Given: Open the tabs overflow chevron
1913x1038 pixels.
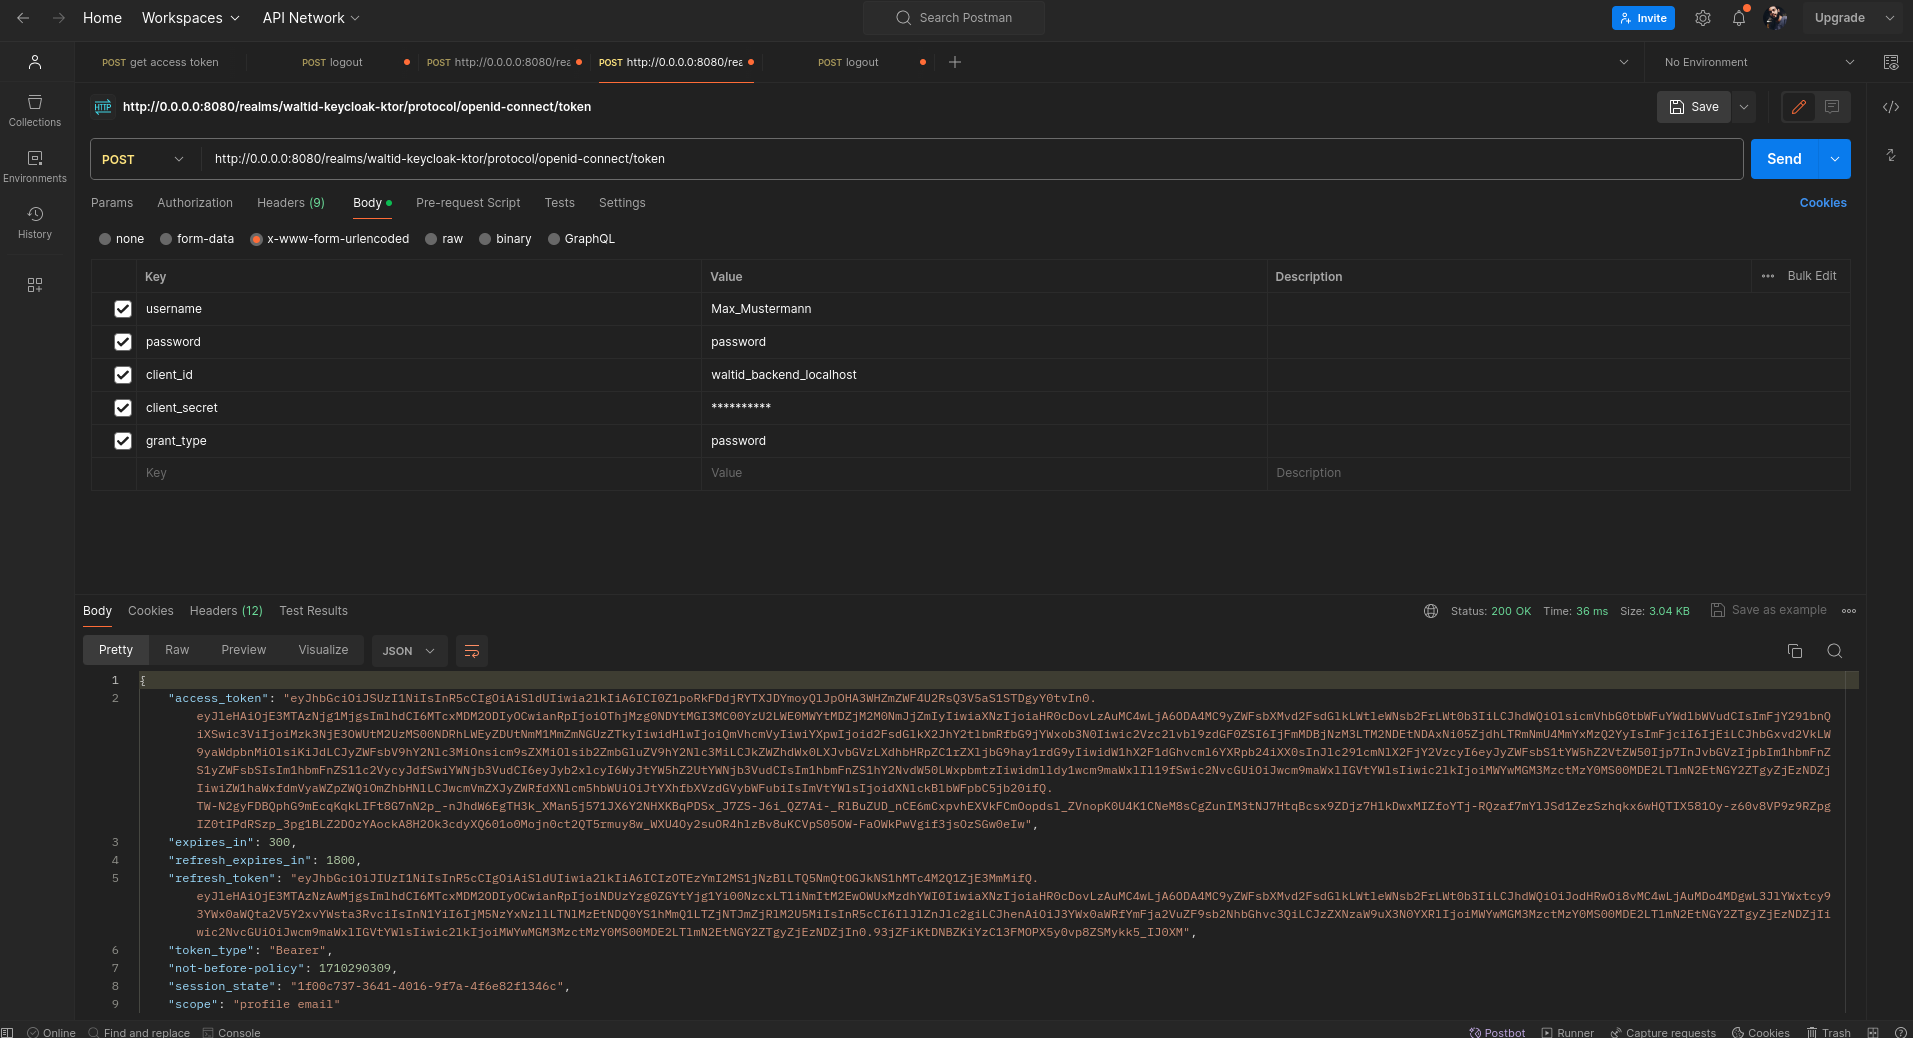Looking at the screenshot, I should 1623,62.
